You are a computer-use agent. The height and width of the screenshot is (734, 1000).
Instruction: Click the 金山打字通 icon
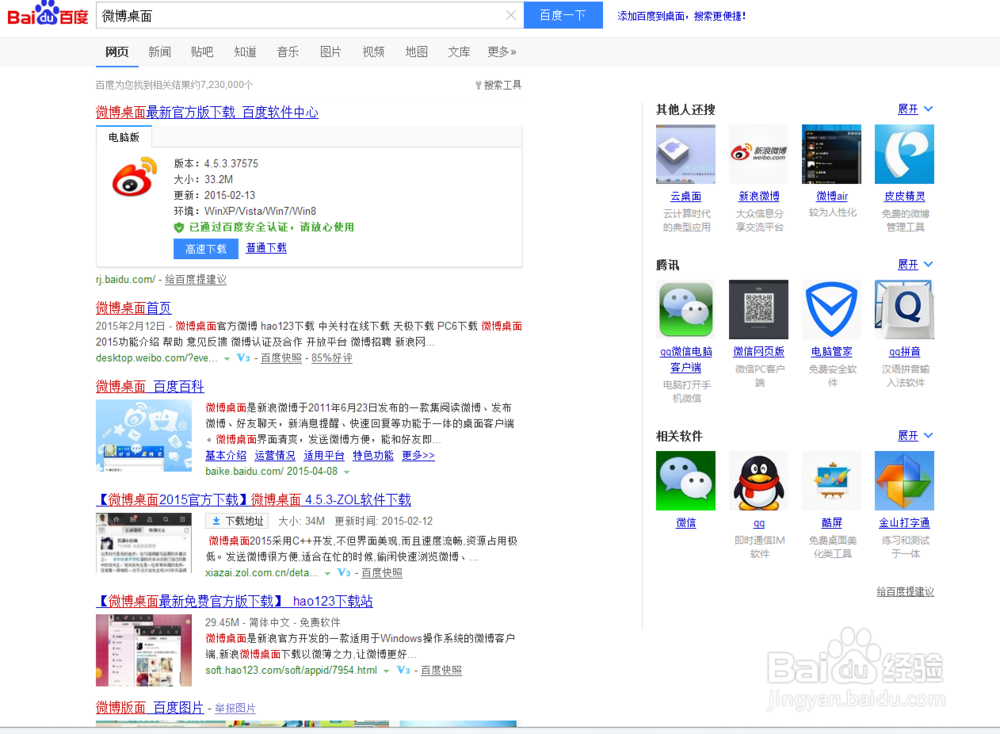pyautogui.click(x=904, y=481)
